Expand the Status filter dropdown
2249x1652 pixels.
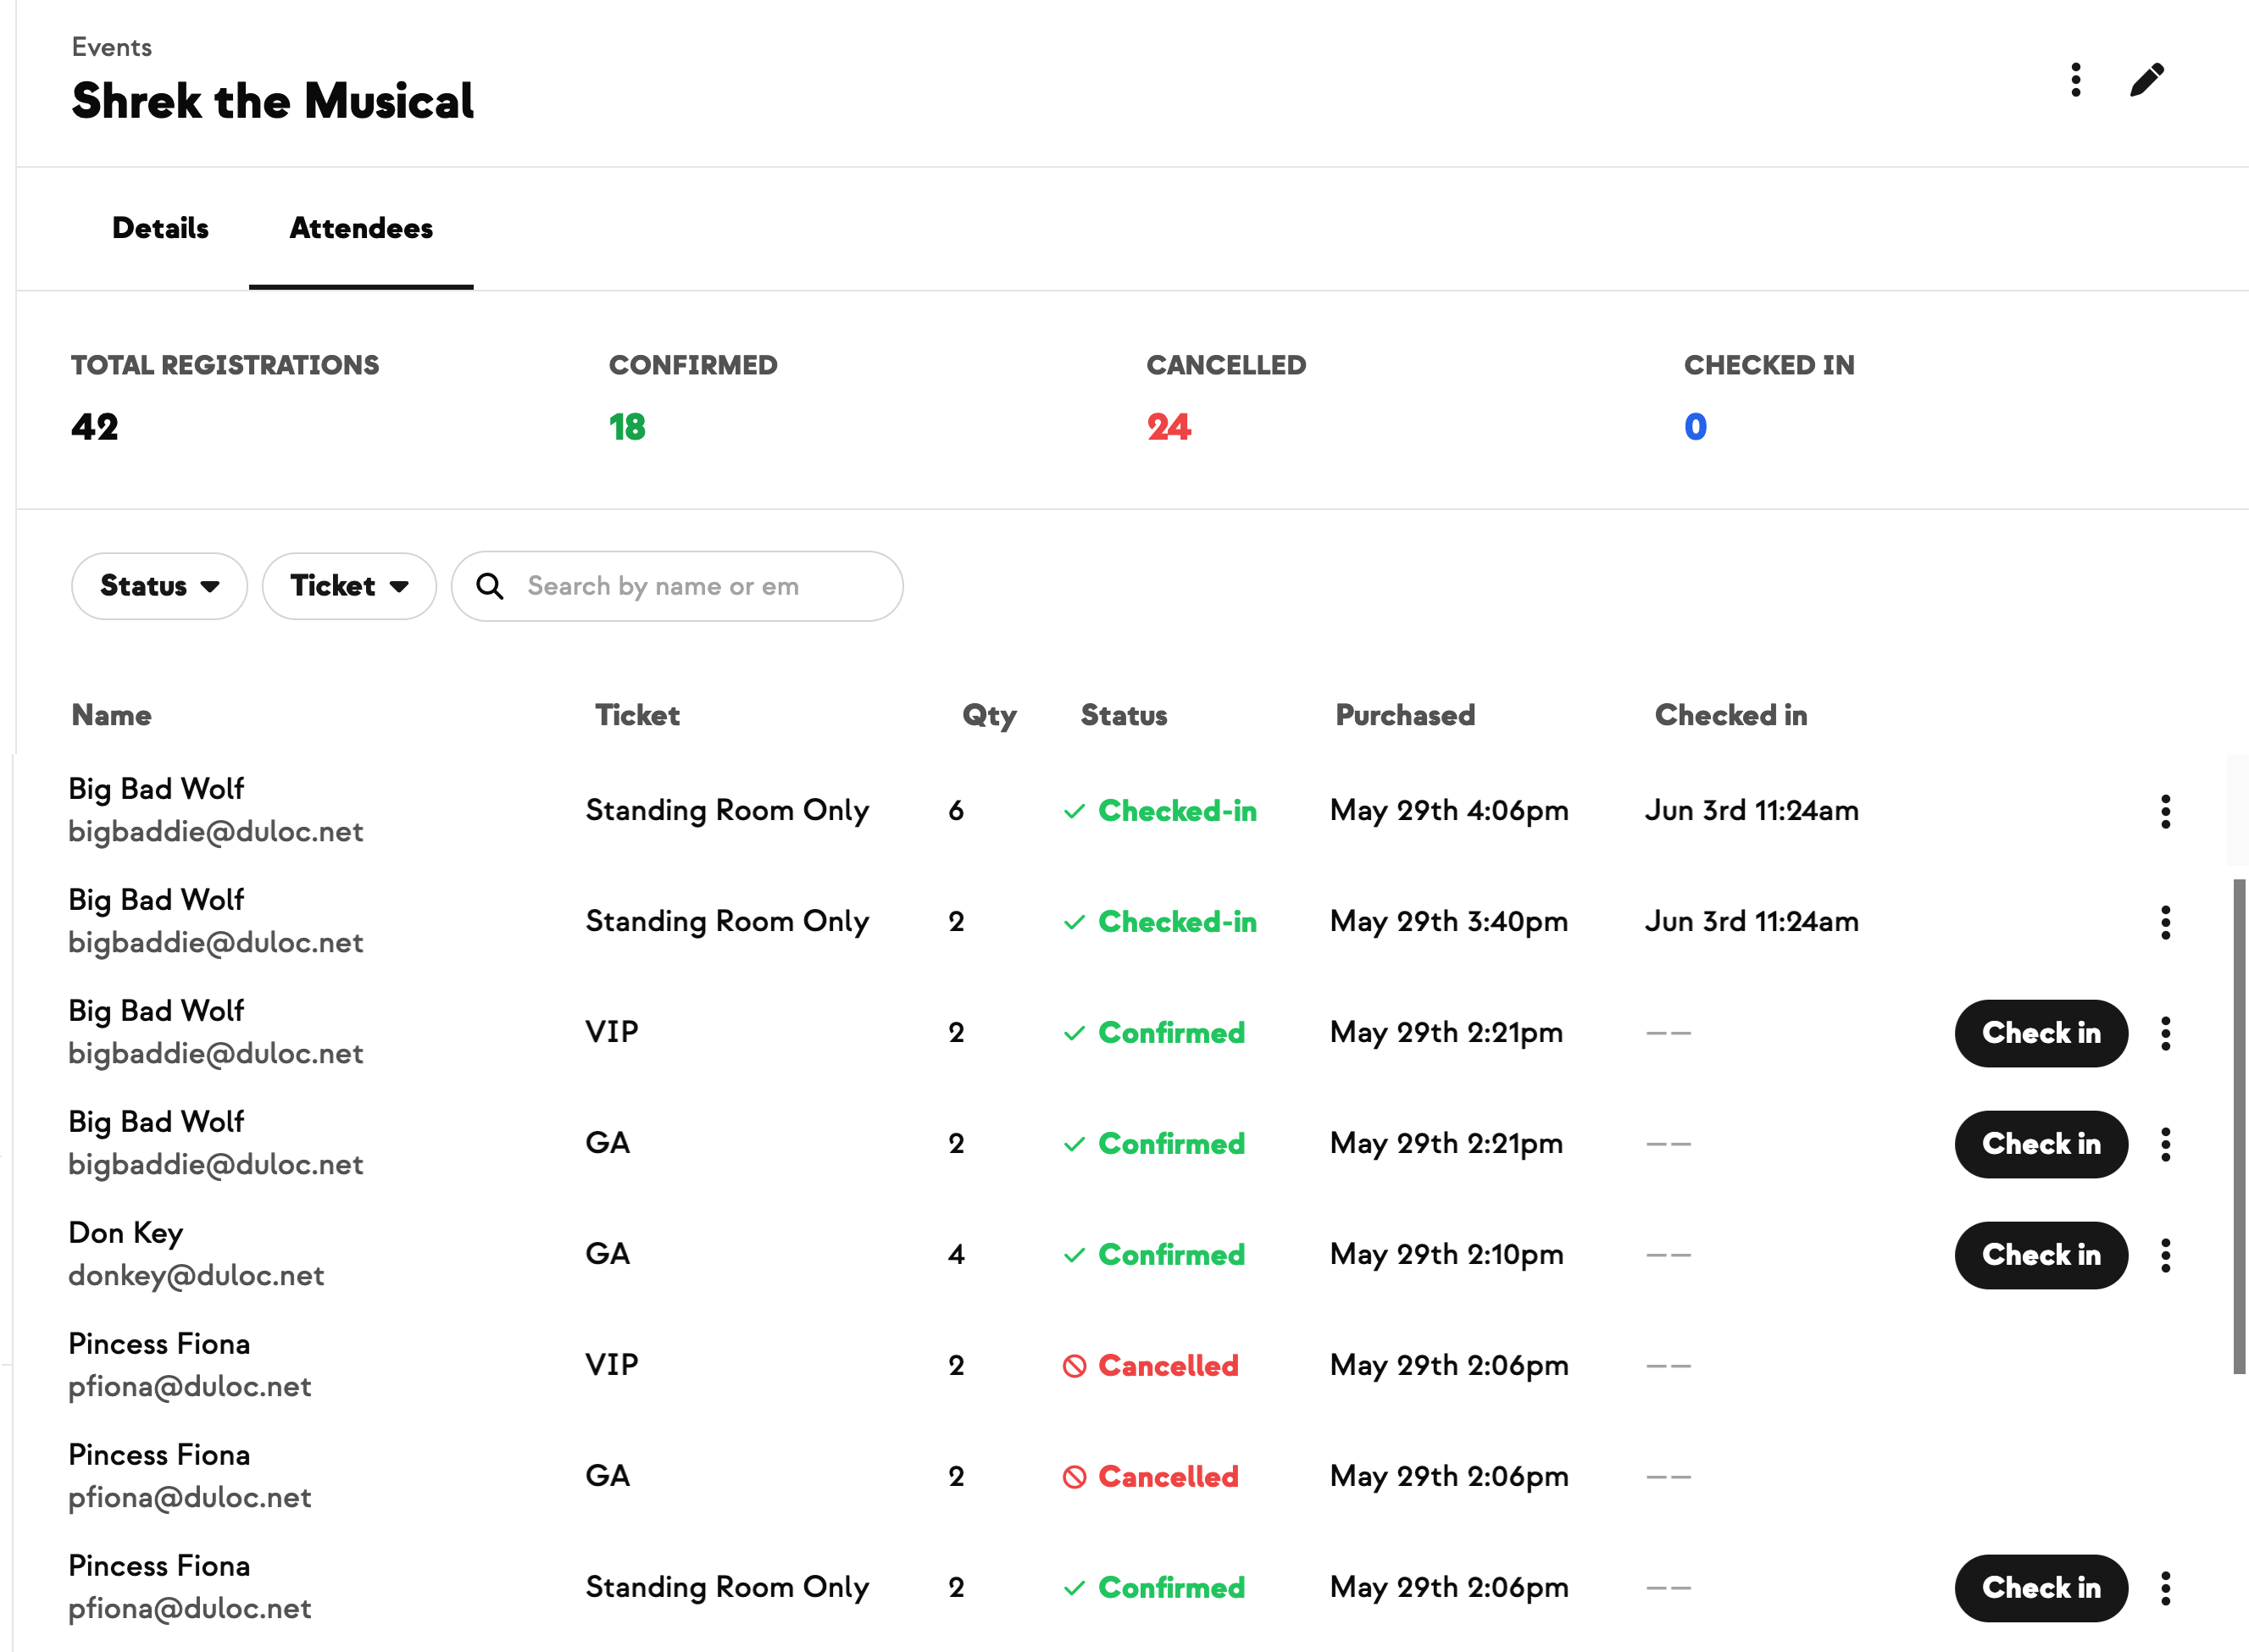(x=159, y=586)
